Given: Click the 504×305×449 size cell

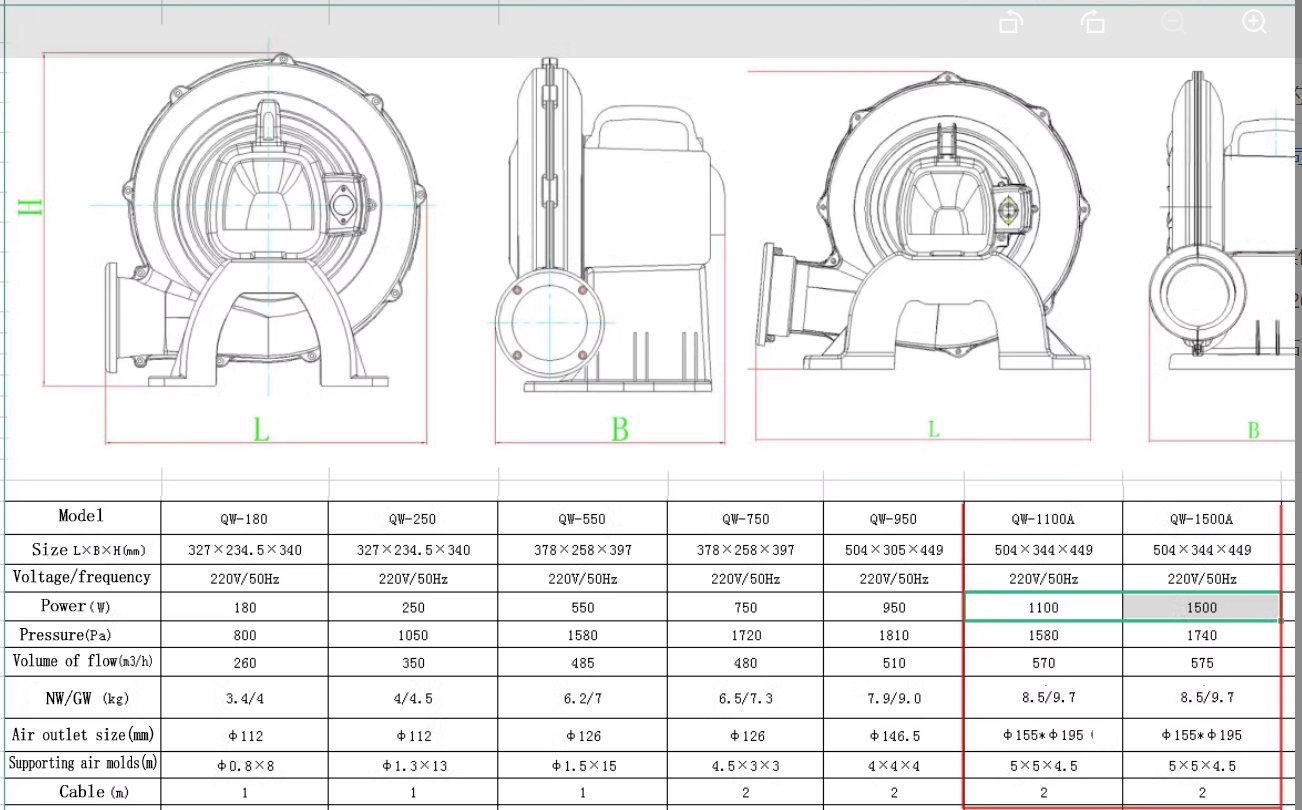Looking at the screenshot, I should point(894,550).
